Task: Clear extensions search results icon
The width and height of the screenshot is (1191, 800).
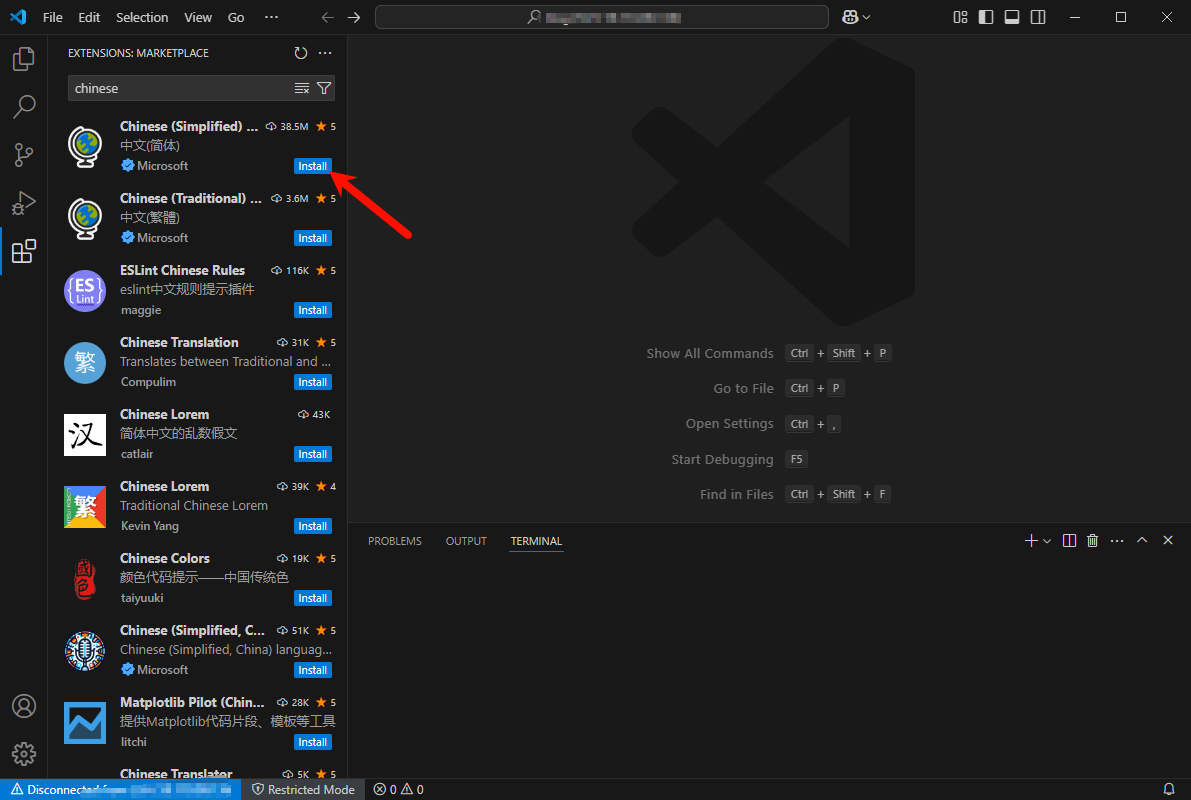Action: (x=302, y=88)
